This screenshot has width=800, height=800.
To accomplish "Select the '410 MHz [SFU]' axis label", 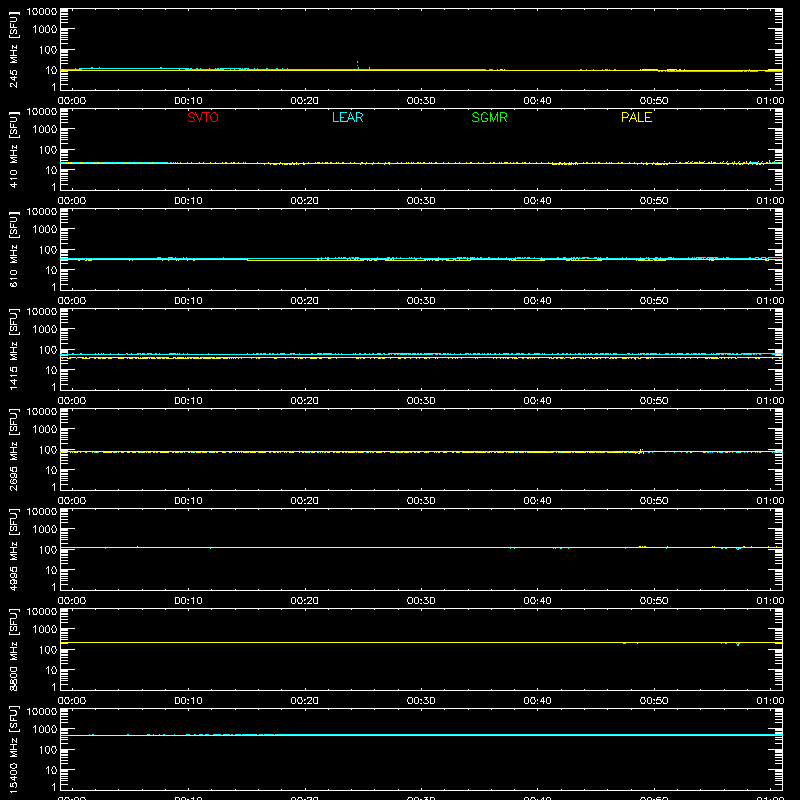I will (13, 149).
